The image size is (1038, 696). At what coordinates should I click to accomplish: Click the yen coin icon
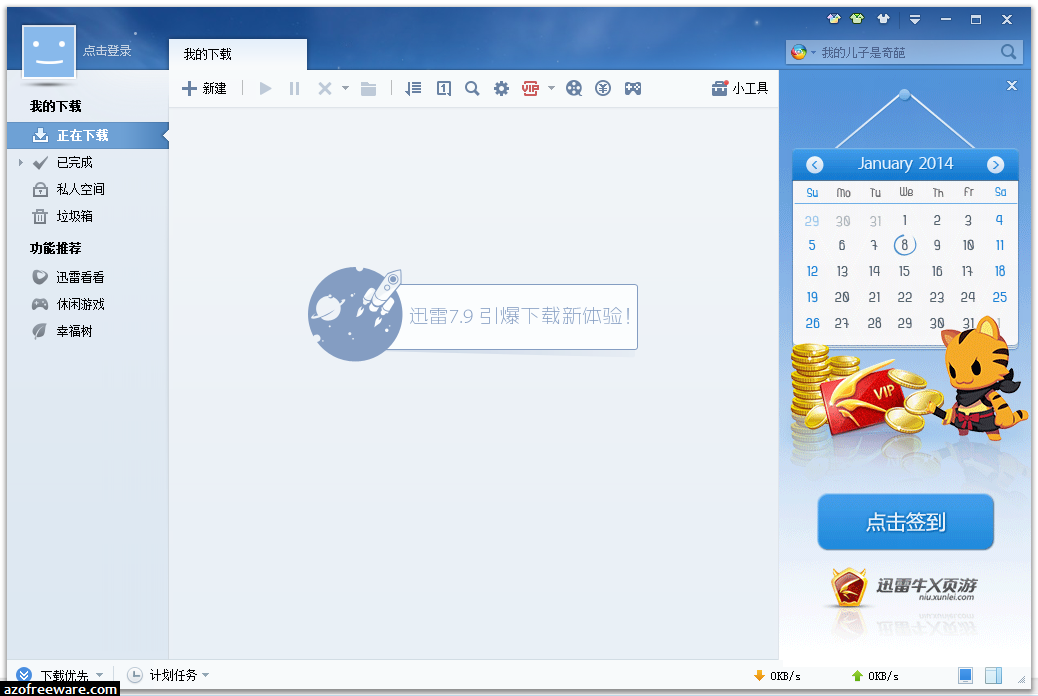[602, 88]
